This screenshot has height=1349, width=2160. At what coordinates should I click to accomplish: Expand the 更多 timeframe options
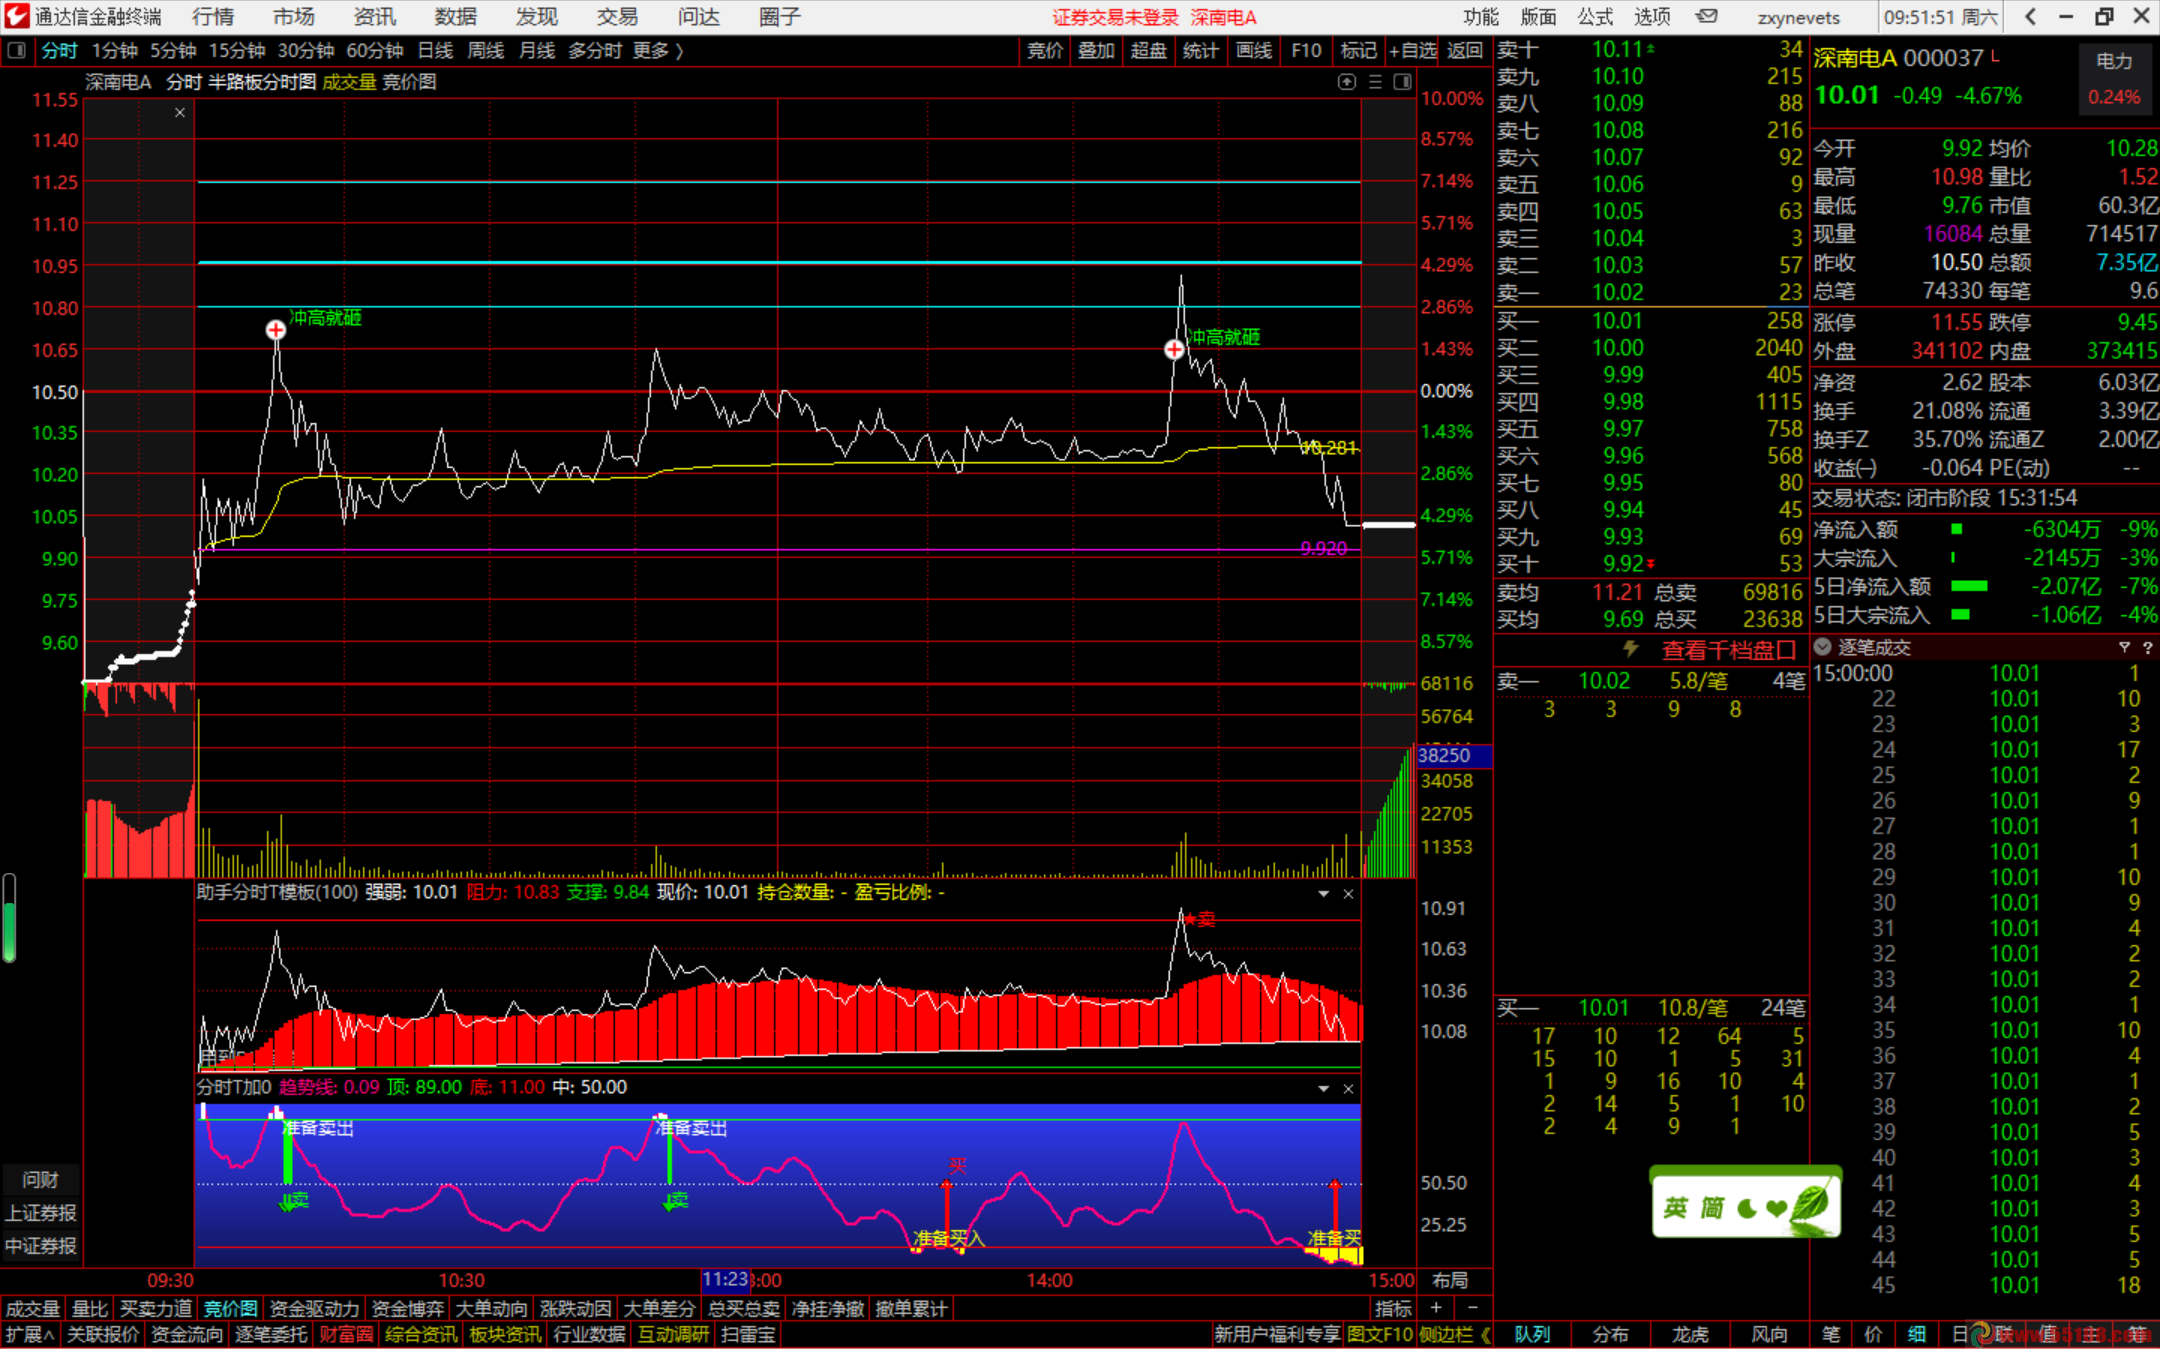tap(658, 51)
